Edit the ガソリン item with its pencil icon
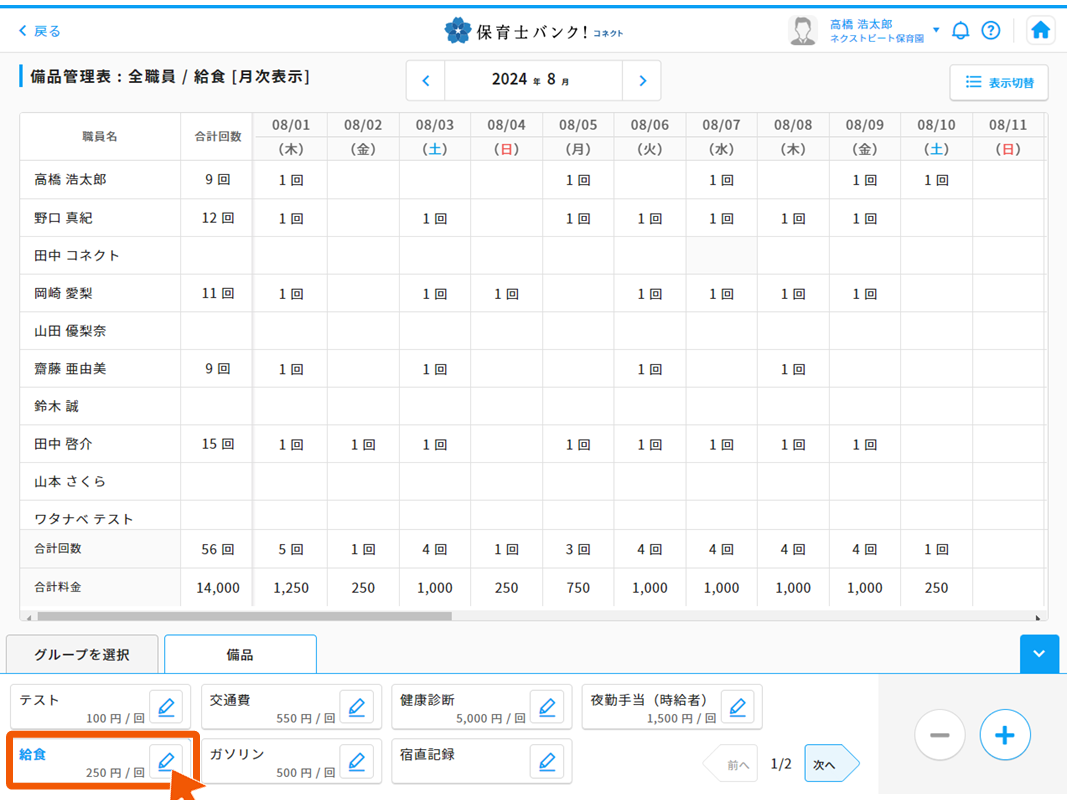 [x=357, y=761]
